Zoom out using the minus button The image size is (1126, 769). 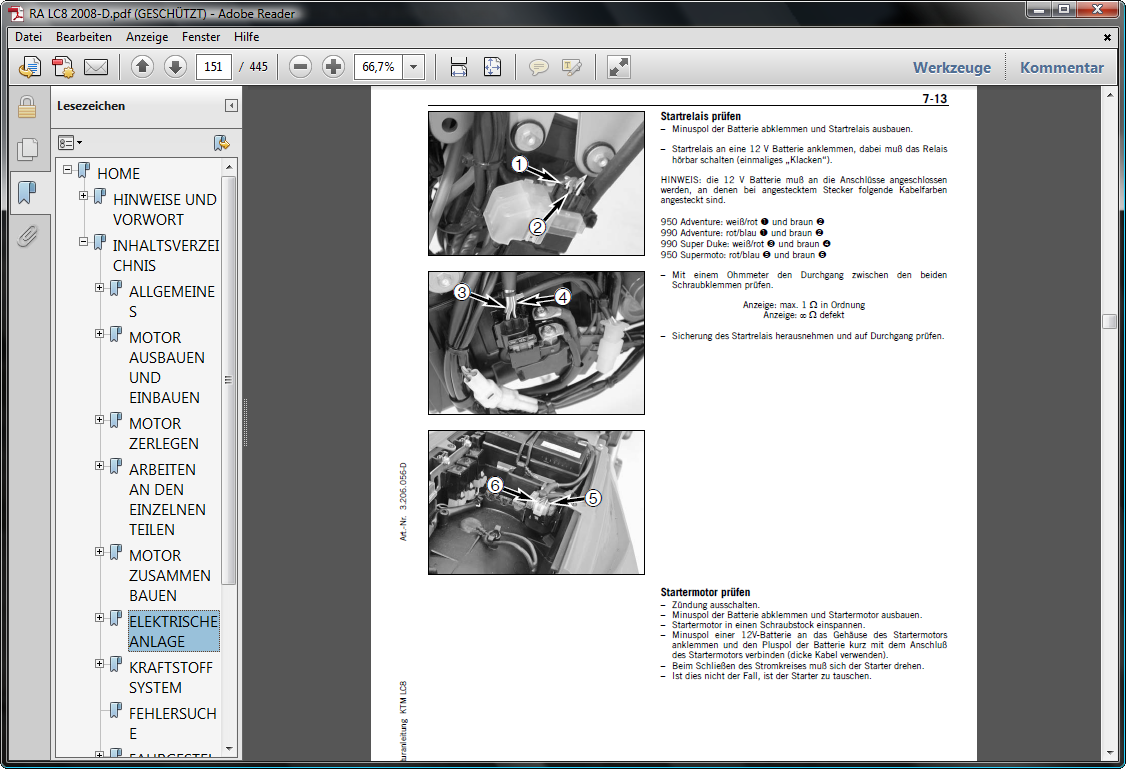pos(300,67)
